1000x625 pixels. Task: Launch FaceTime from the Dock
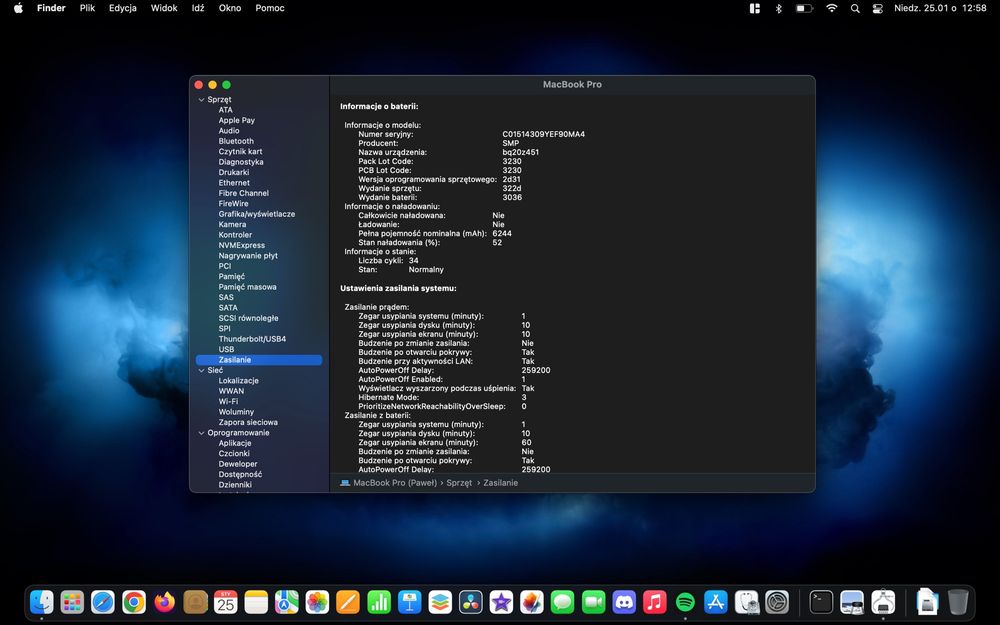pos(593,601)
